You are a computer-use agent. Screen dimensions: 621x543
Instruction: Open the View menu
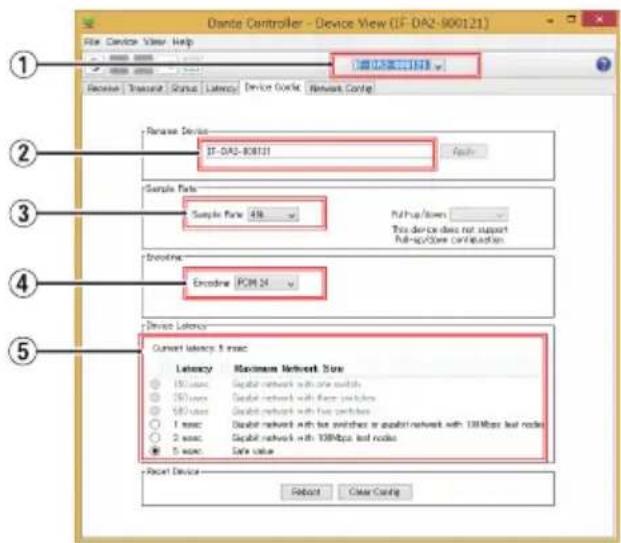(x=154, y=42)
